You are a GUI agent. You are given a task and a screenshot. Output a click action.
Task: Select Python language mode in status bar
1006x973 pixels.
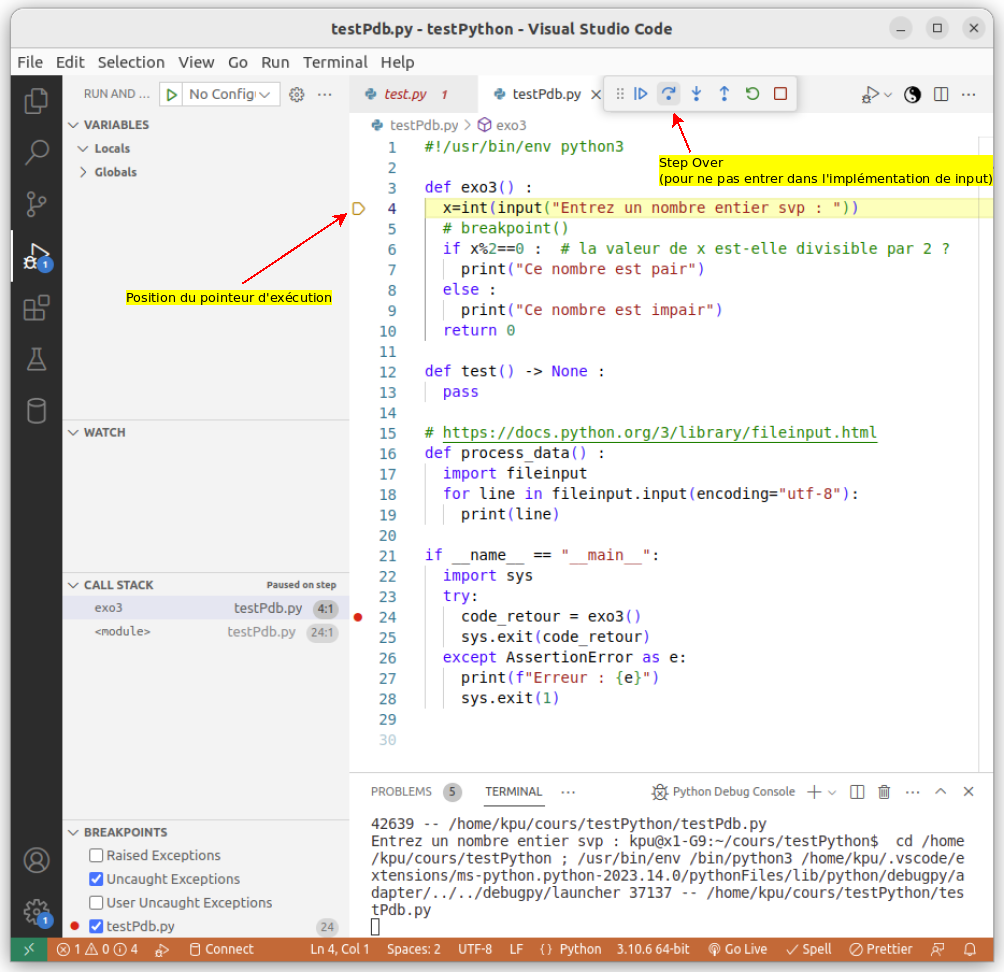(x=581, y=951)
